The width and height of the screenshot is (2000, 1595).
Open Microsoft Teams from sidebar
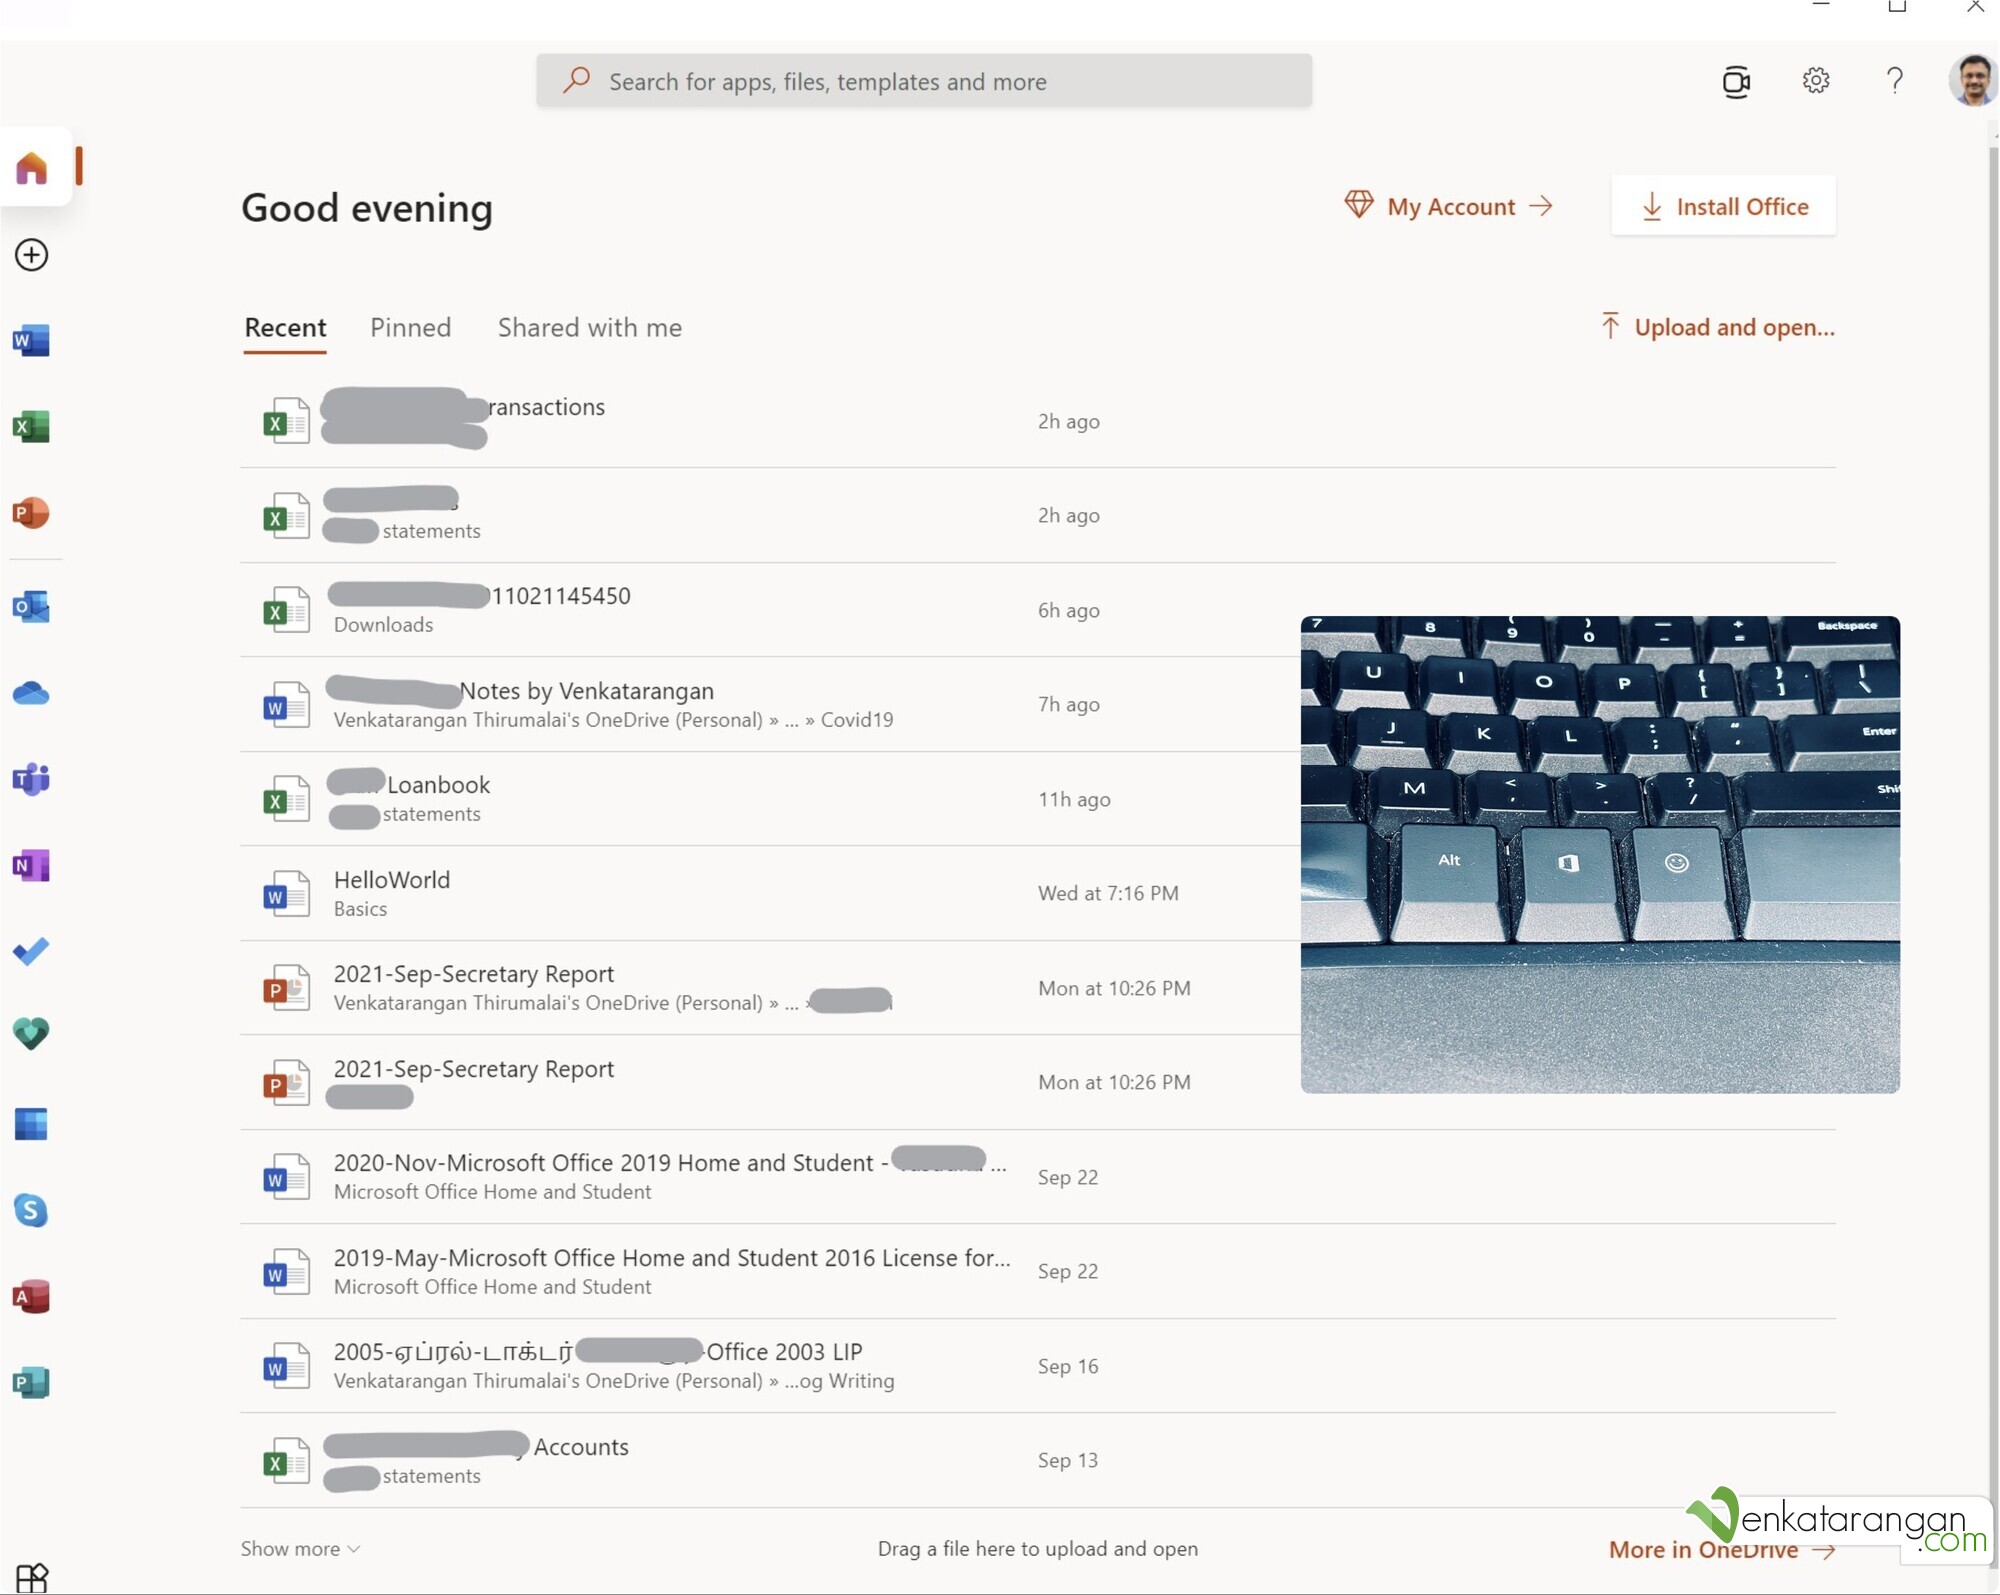31,779
